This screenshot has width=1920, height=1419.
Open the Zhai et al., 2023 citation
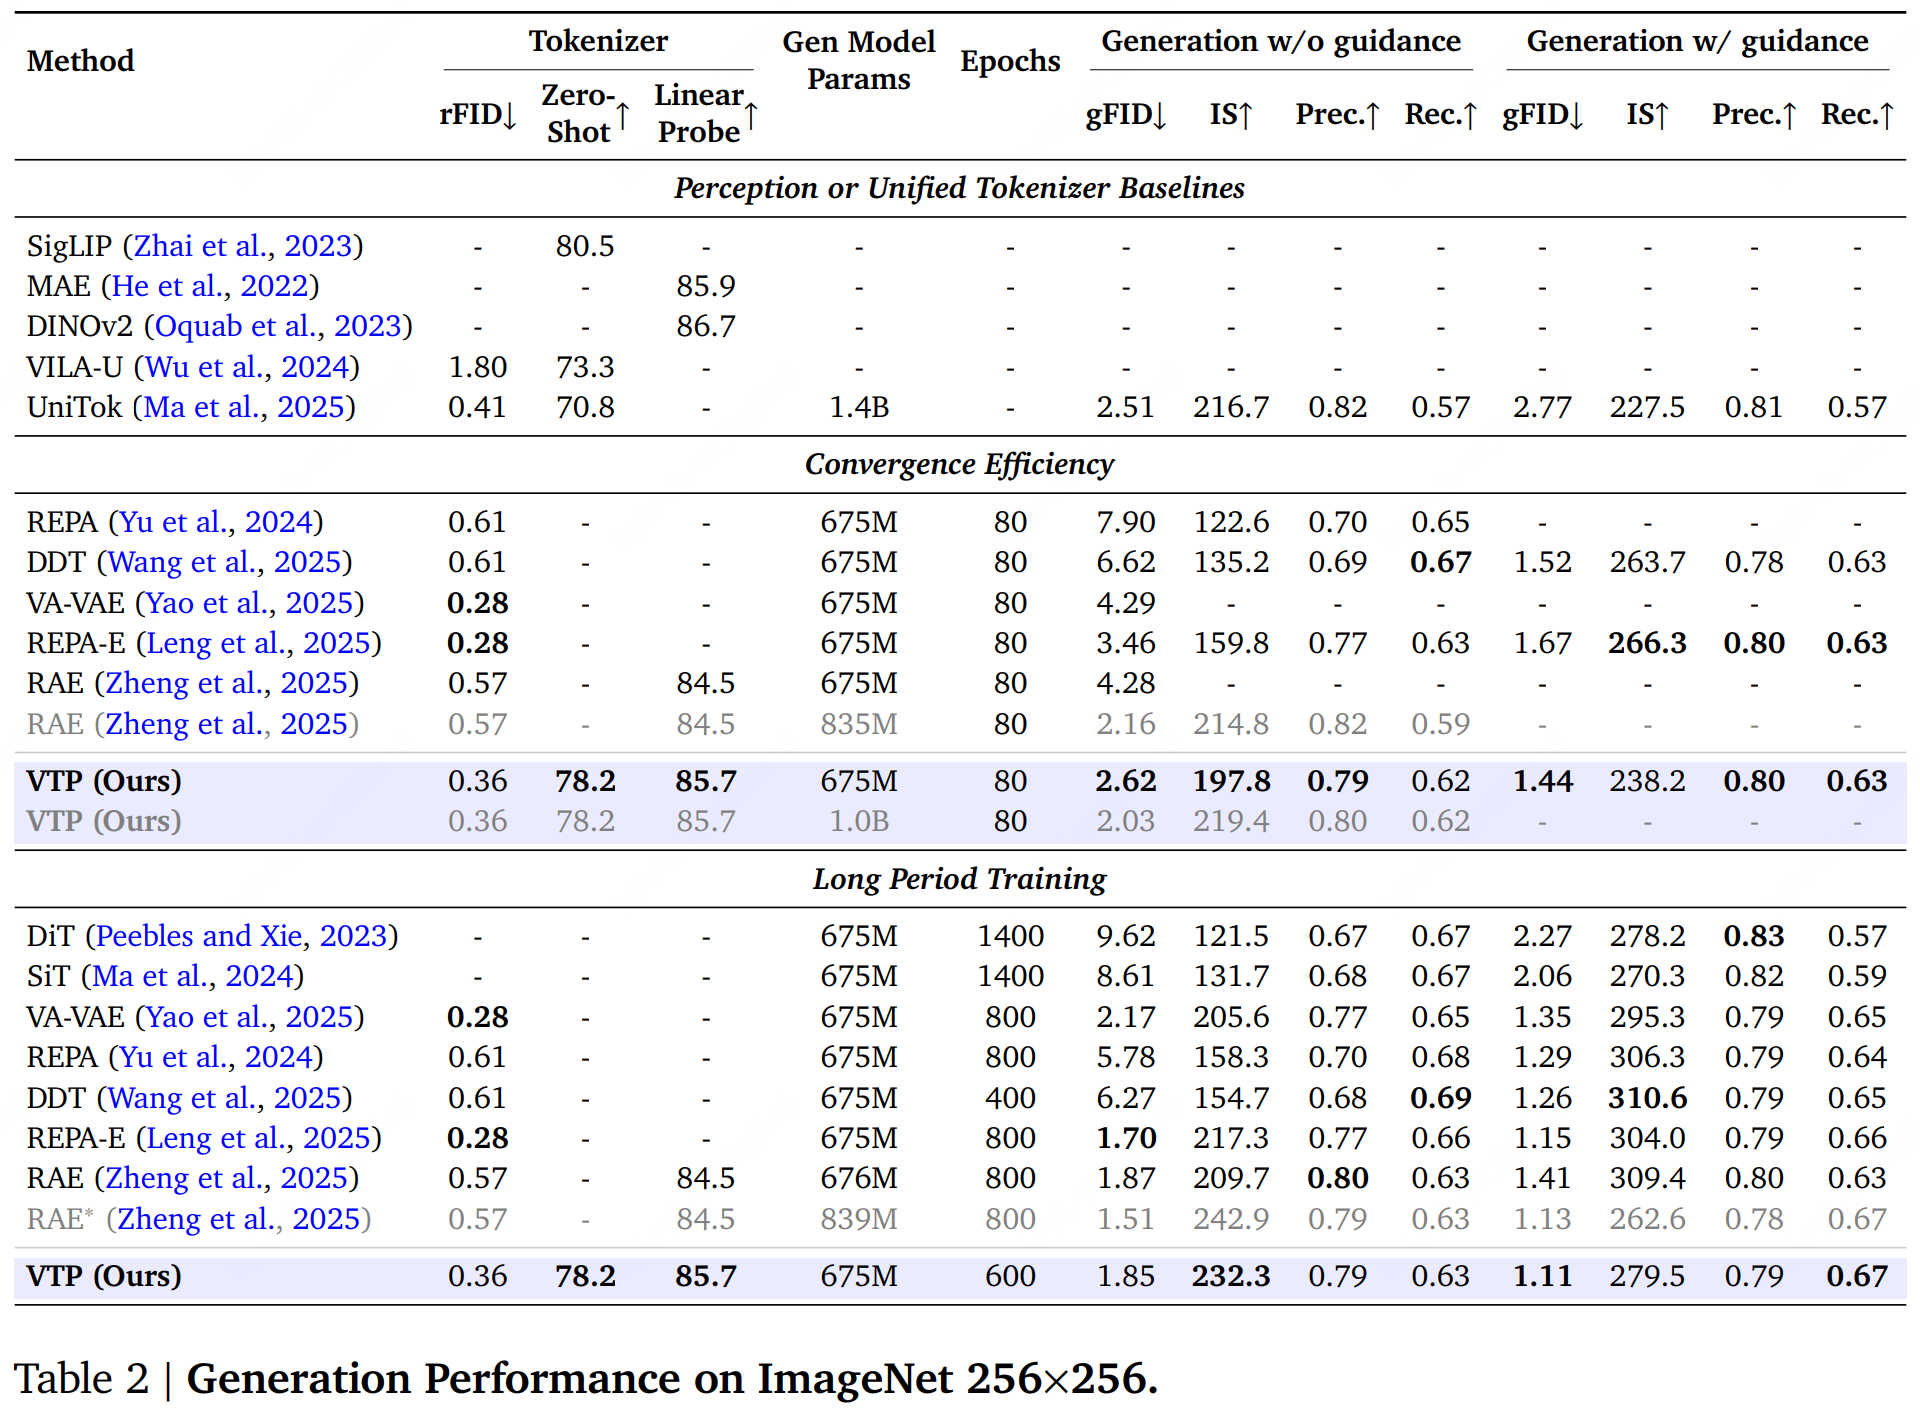point(243,246)
